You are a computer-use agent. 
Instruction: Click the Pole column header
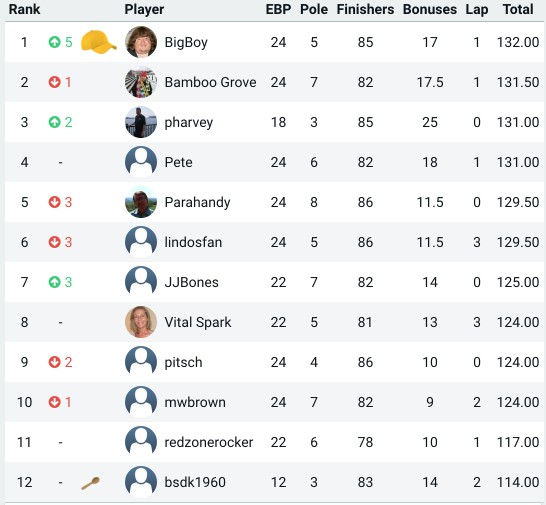314,9
